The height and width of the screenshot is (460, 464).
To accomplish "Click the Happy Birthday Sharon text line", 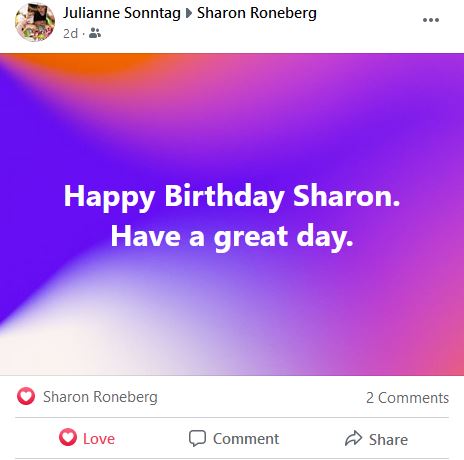I will 232,197.
